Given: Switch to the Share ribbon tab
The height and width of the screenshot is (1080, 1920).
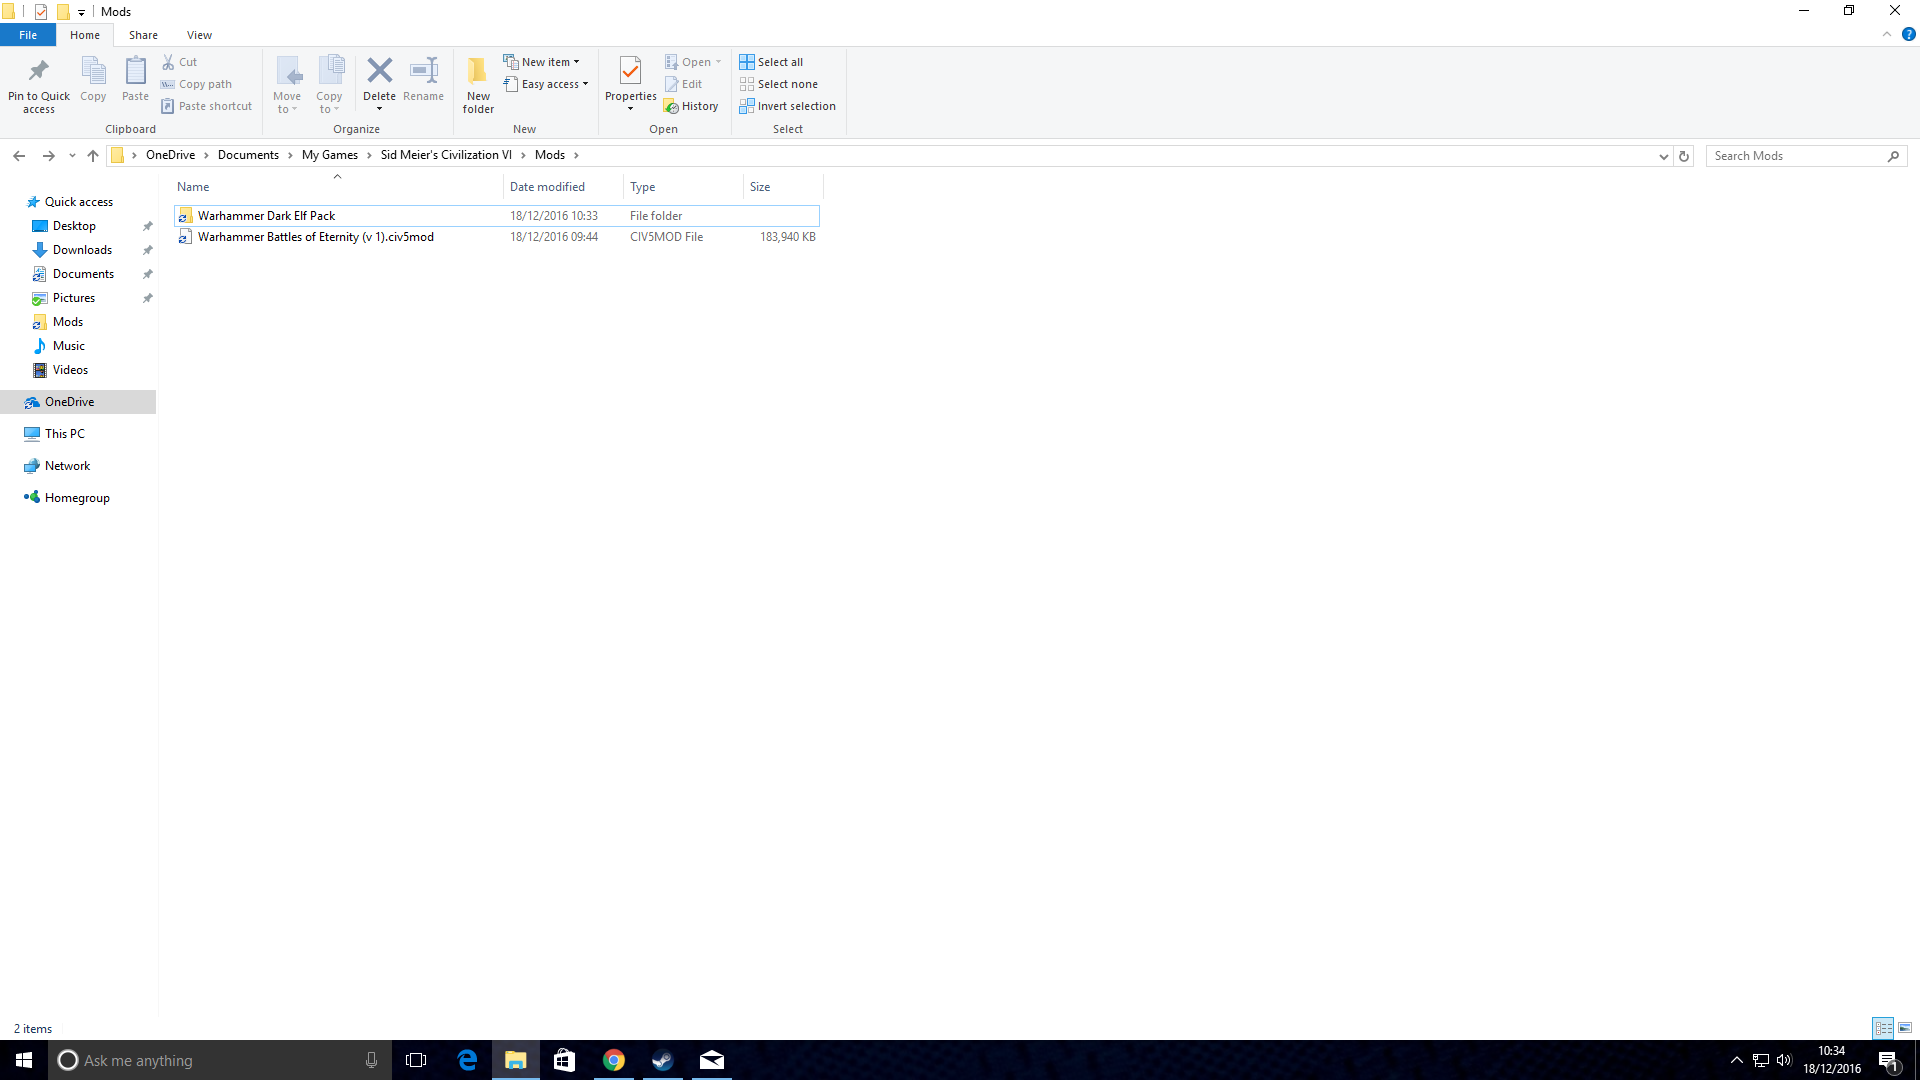Looking at the screenshot, I should 143,35.
